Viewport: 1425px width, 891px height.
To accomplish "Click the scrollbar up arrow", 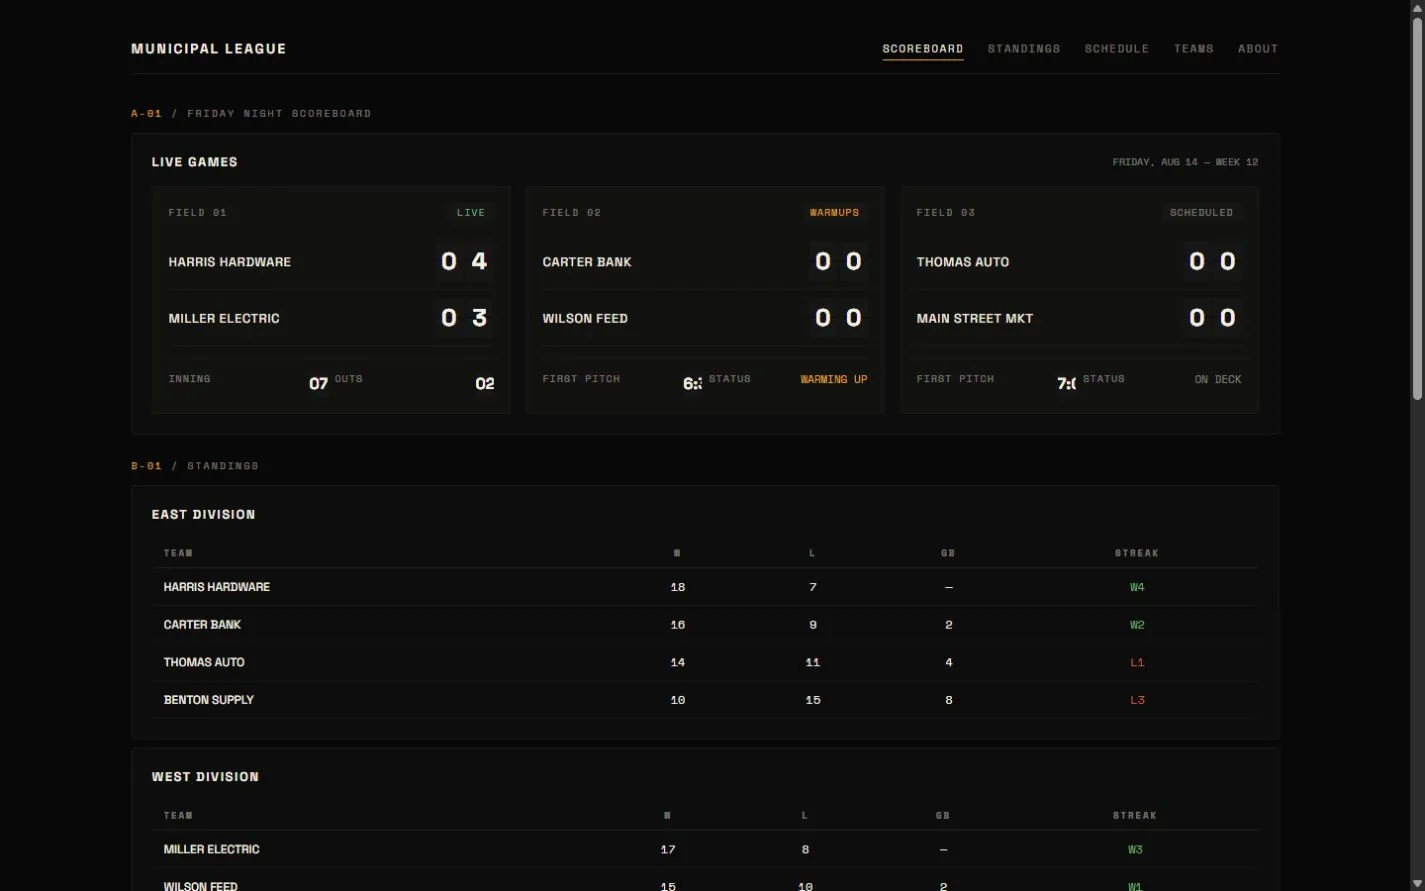I will (1416, 7).
